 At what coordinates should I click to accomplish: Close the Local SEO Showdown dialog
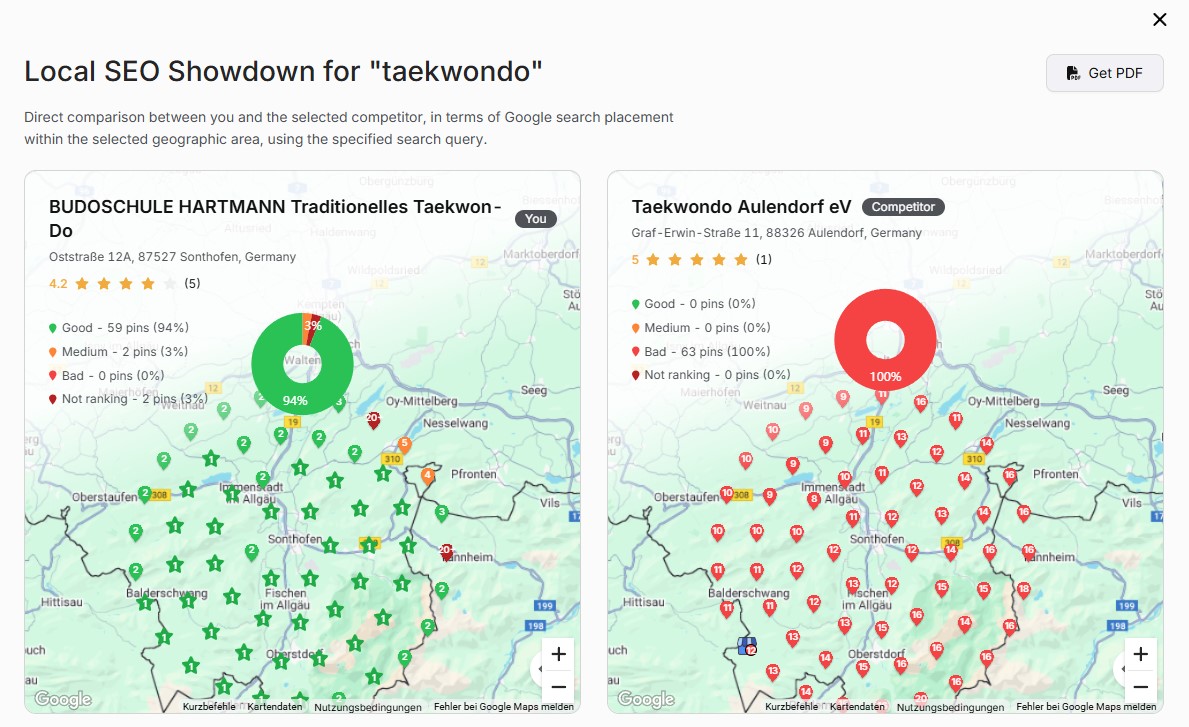click(x=1159, y=20)
